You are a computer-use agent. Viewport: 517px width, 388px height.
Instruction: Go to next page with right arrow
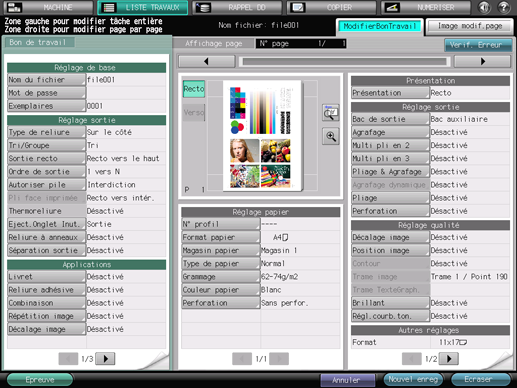click(x=482, y=61)
